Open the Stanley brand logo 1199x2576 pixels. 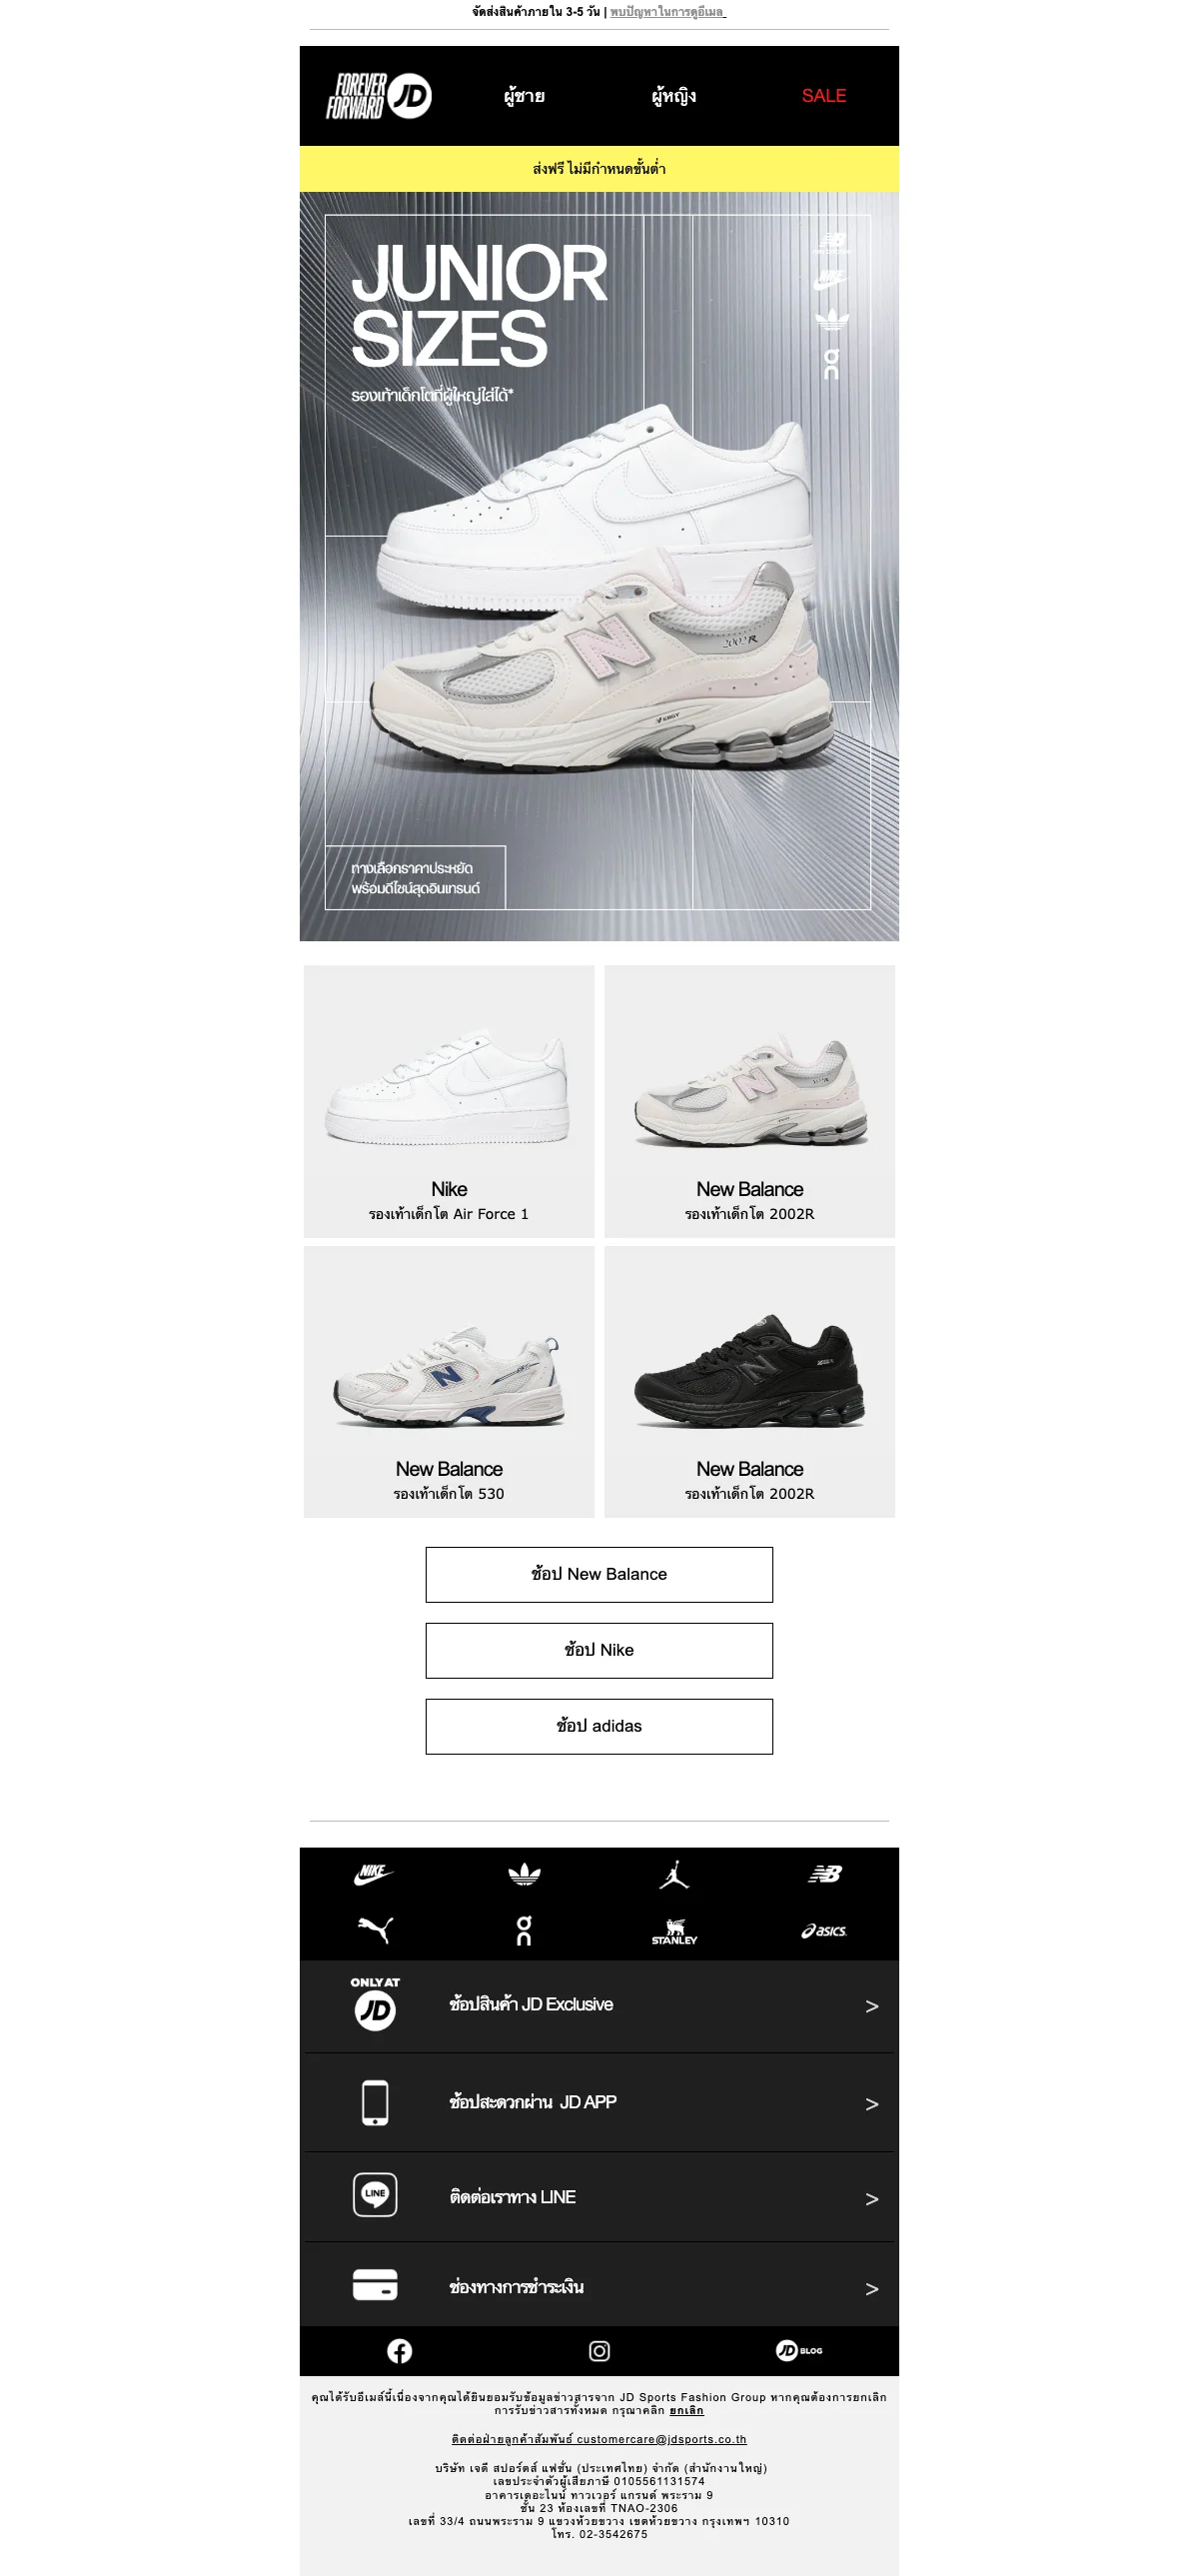(x=674, y=1932)
